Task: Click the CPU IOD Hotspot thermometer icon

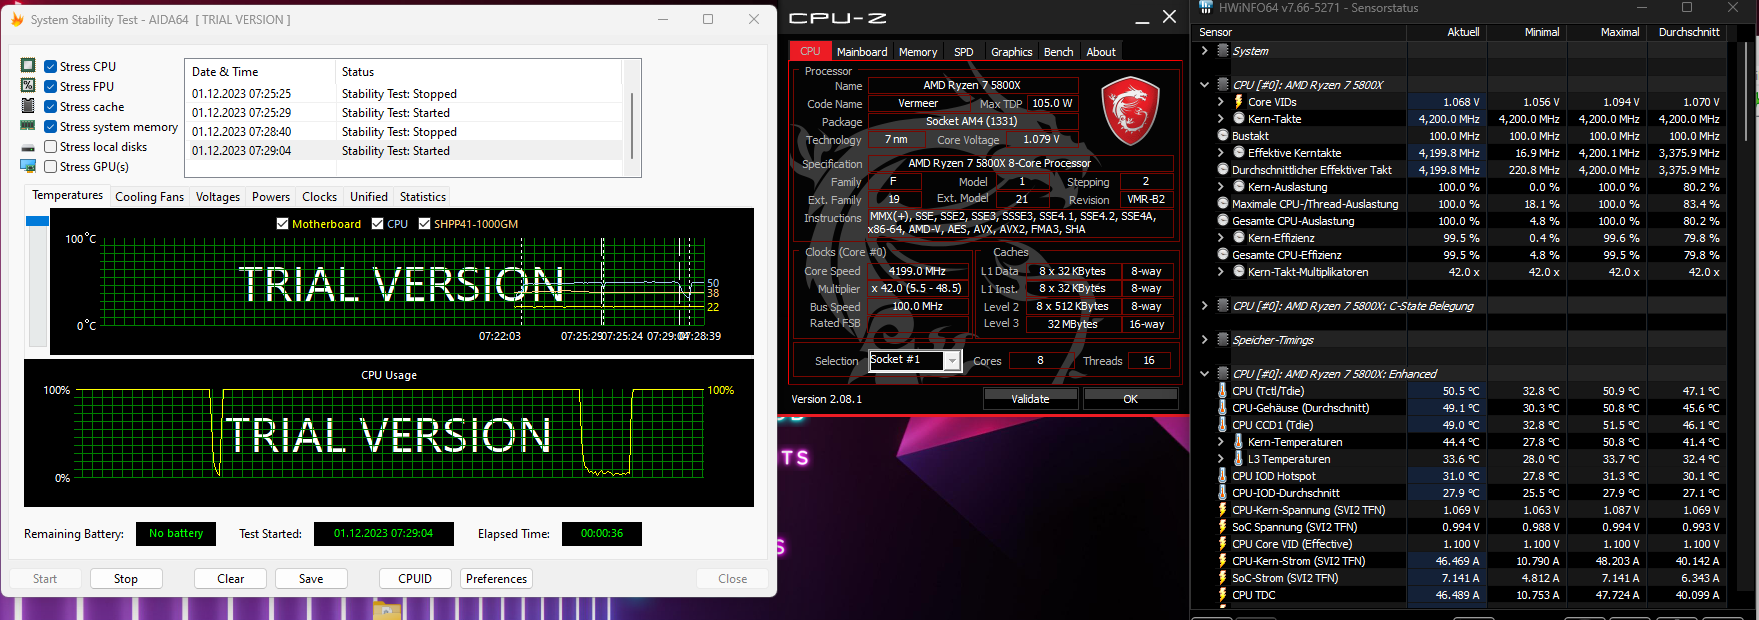Action: coord(1223,476)
